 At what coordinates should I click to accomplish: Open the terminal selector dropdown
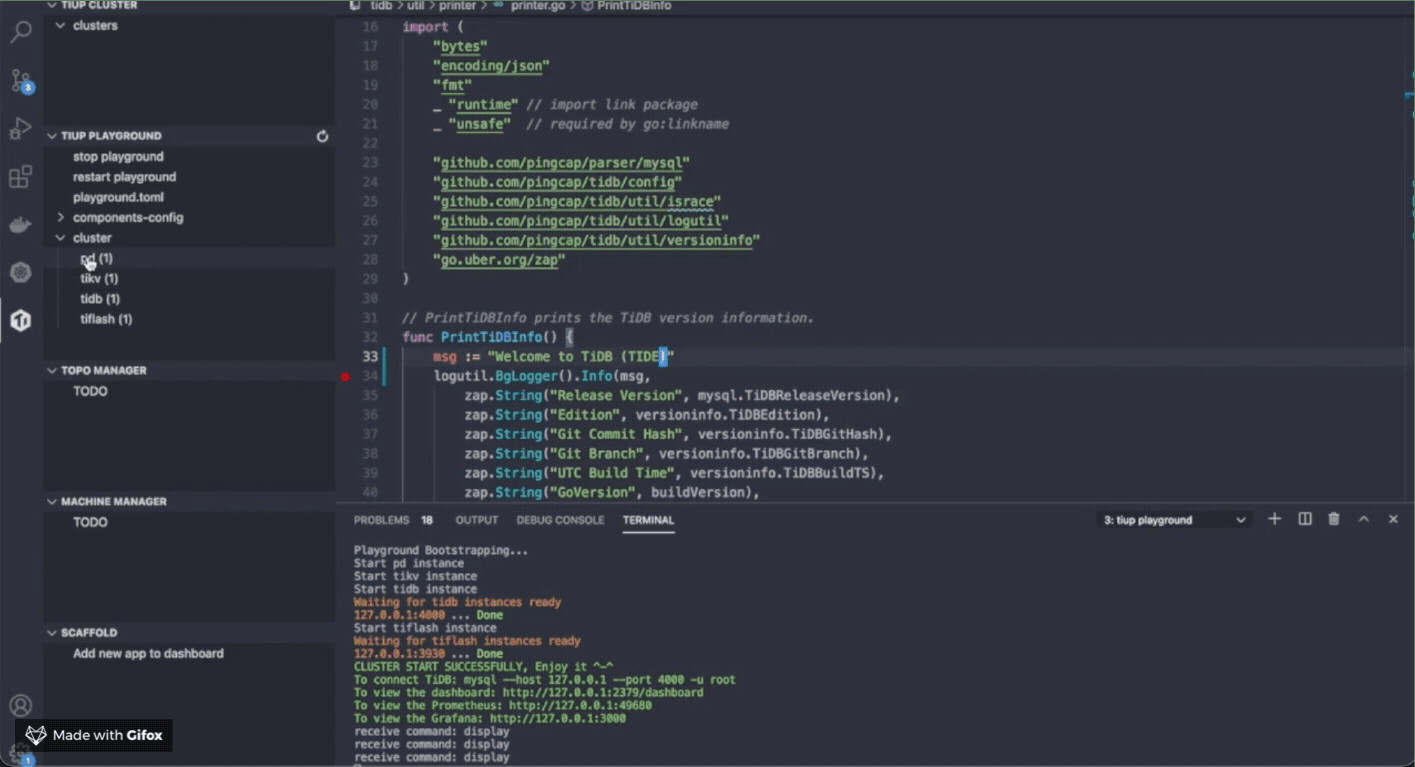click(x=1174, y=520)
